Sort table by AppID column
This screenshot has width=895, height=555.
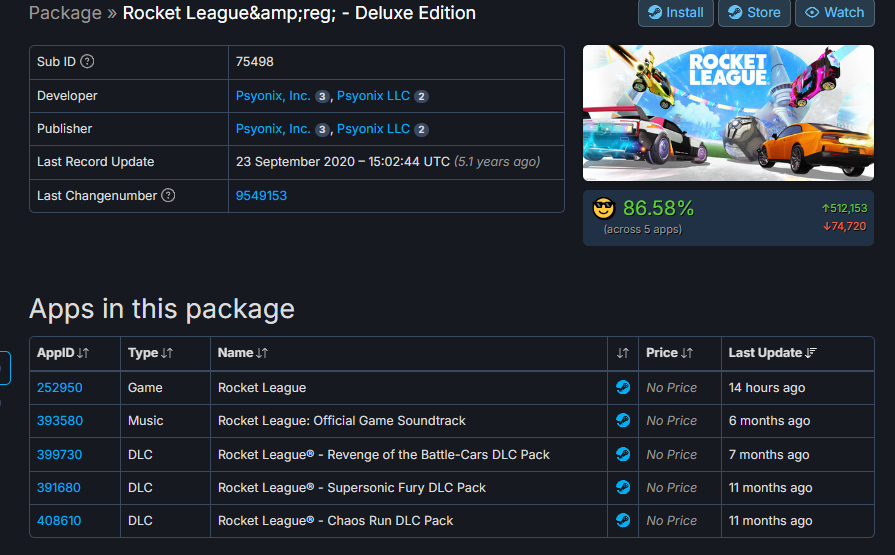click(63, 353)
